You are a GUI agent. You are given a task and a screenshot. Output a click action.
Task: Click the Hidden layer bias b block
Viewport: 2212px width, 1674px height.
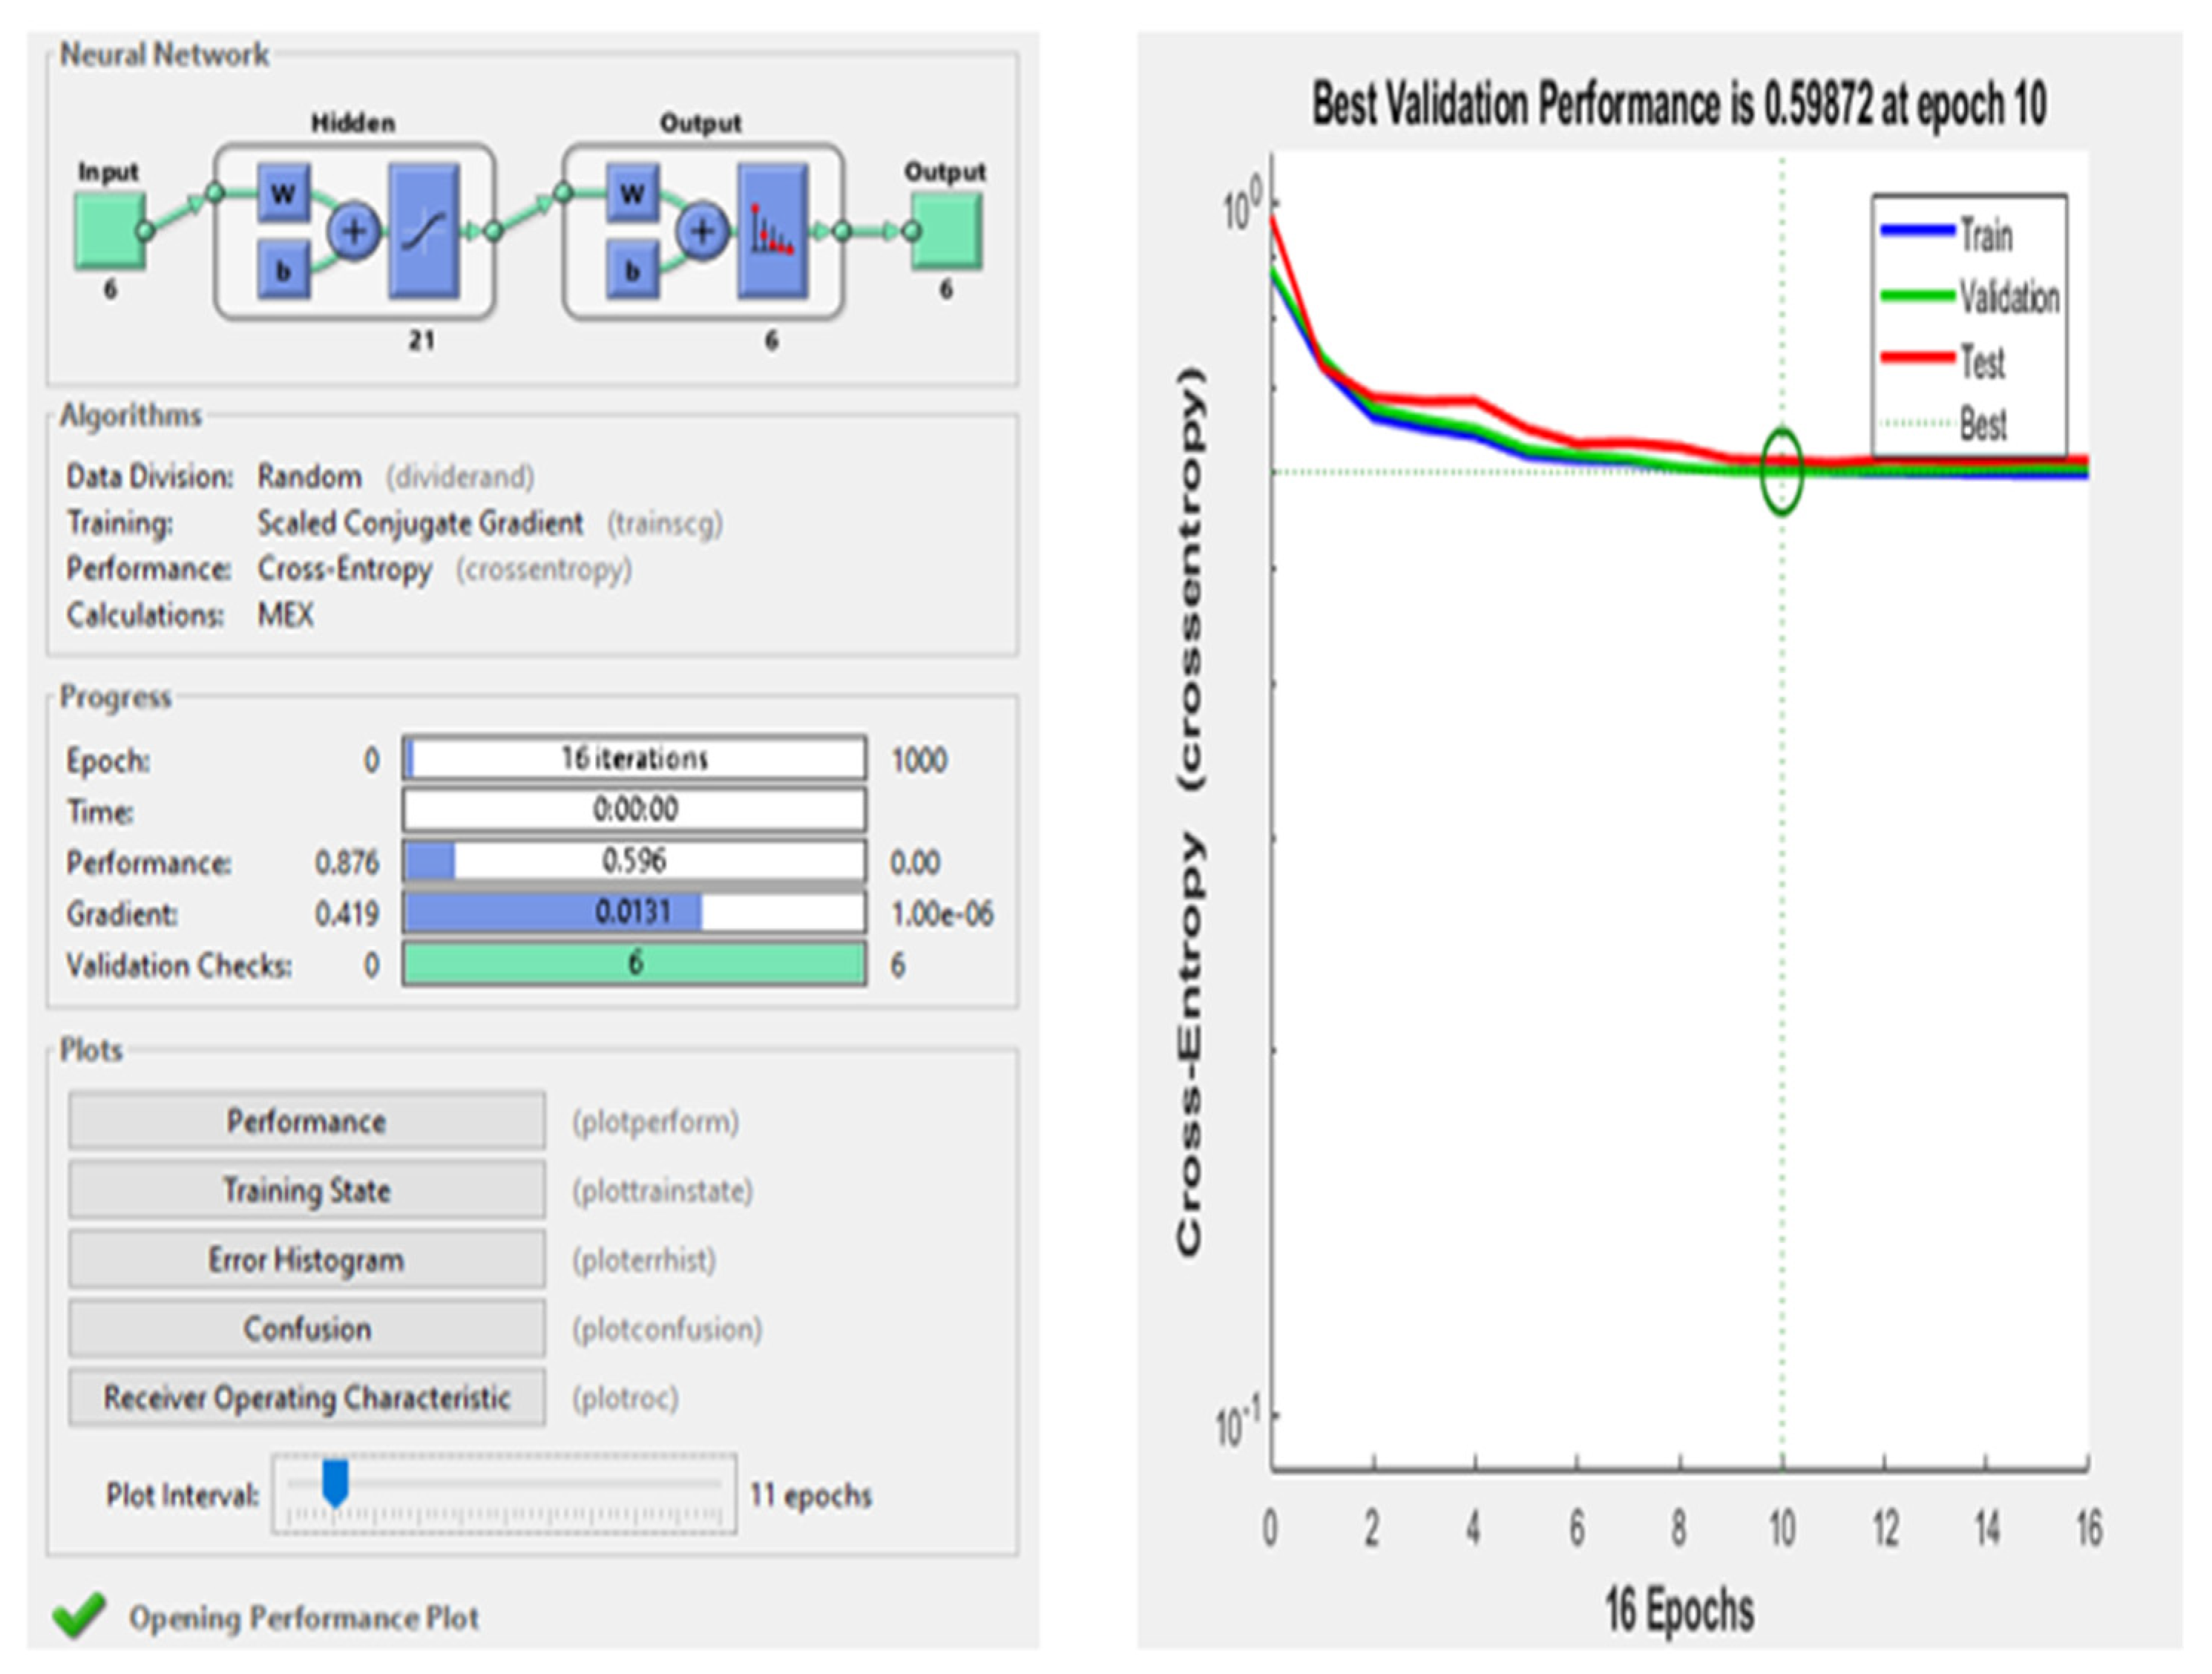(x=283, y=269)
